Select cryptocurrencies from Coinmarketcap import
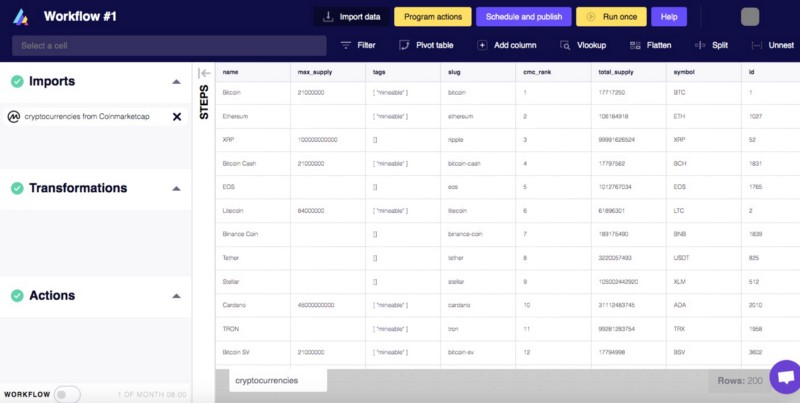The image size is (800, 403). 87,117
